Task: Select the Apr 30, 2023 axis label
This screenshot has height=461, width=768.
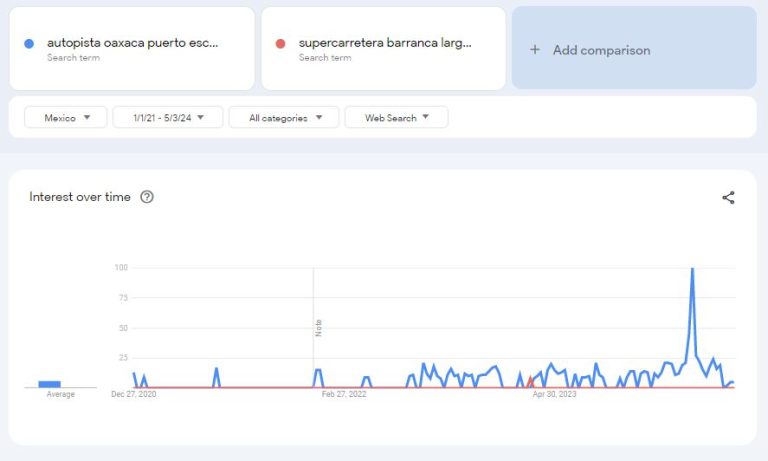Action: [x=554, y=395]
